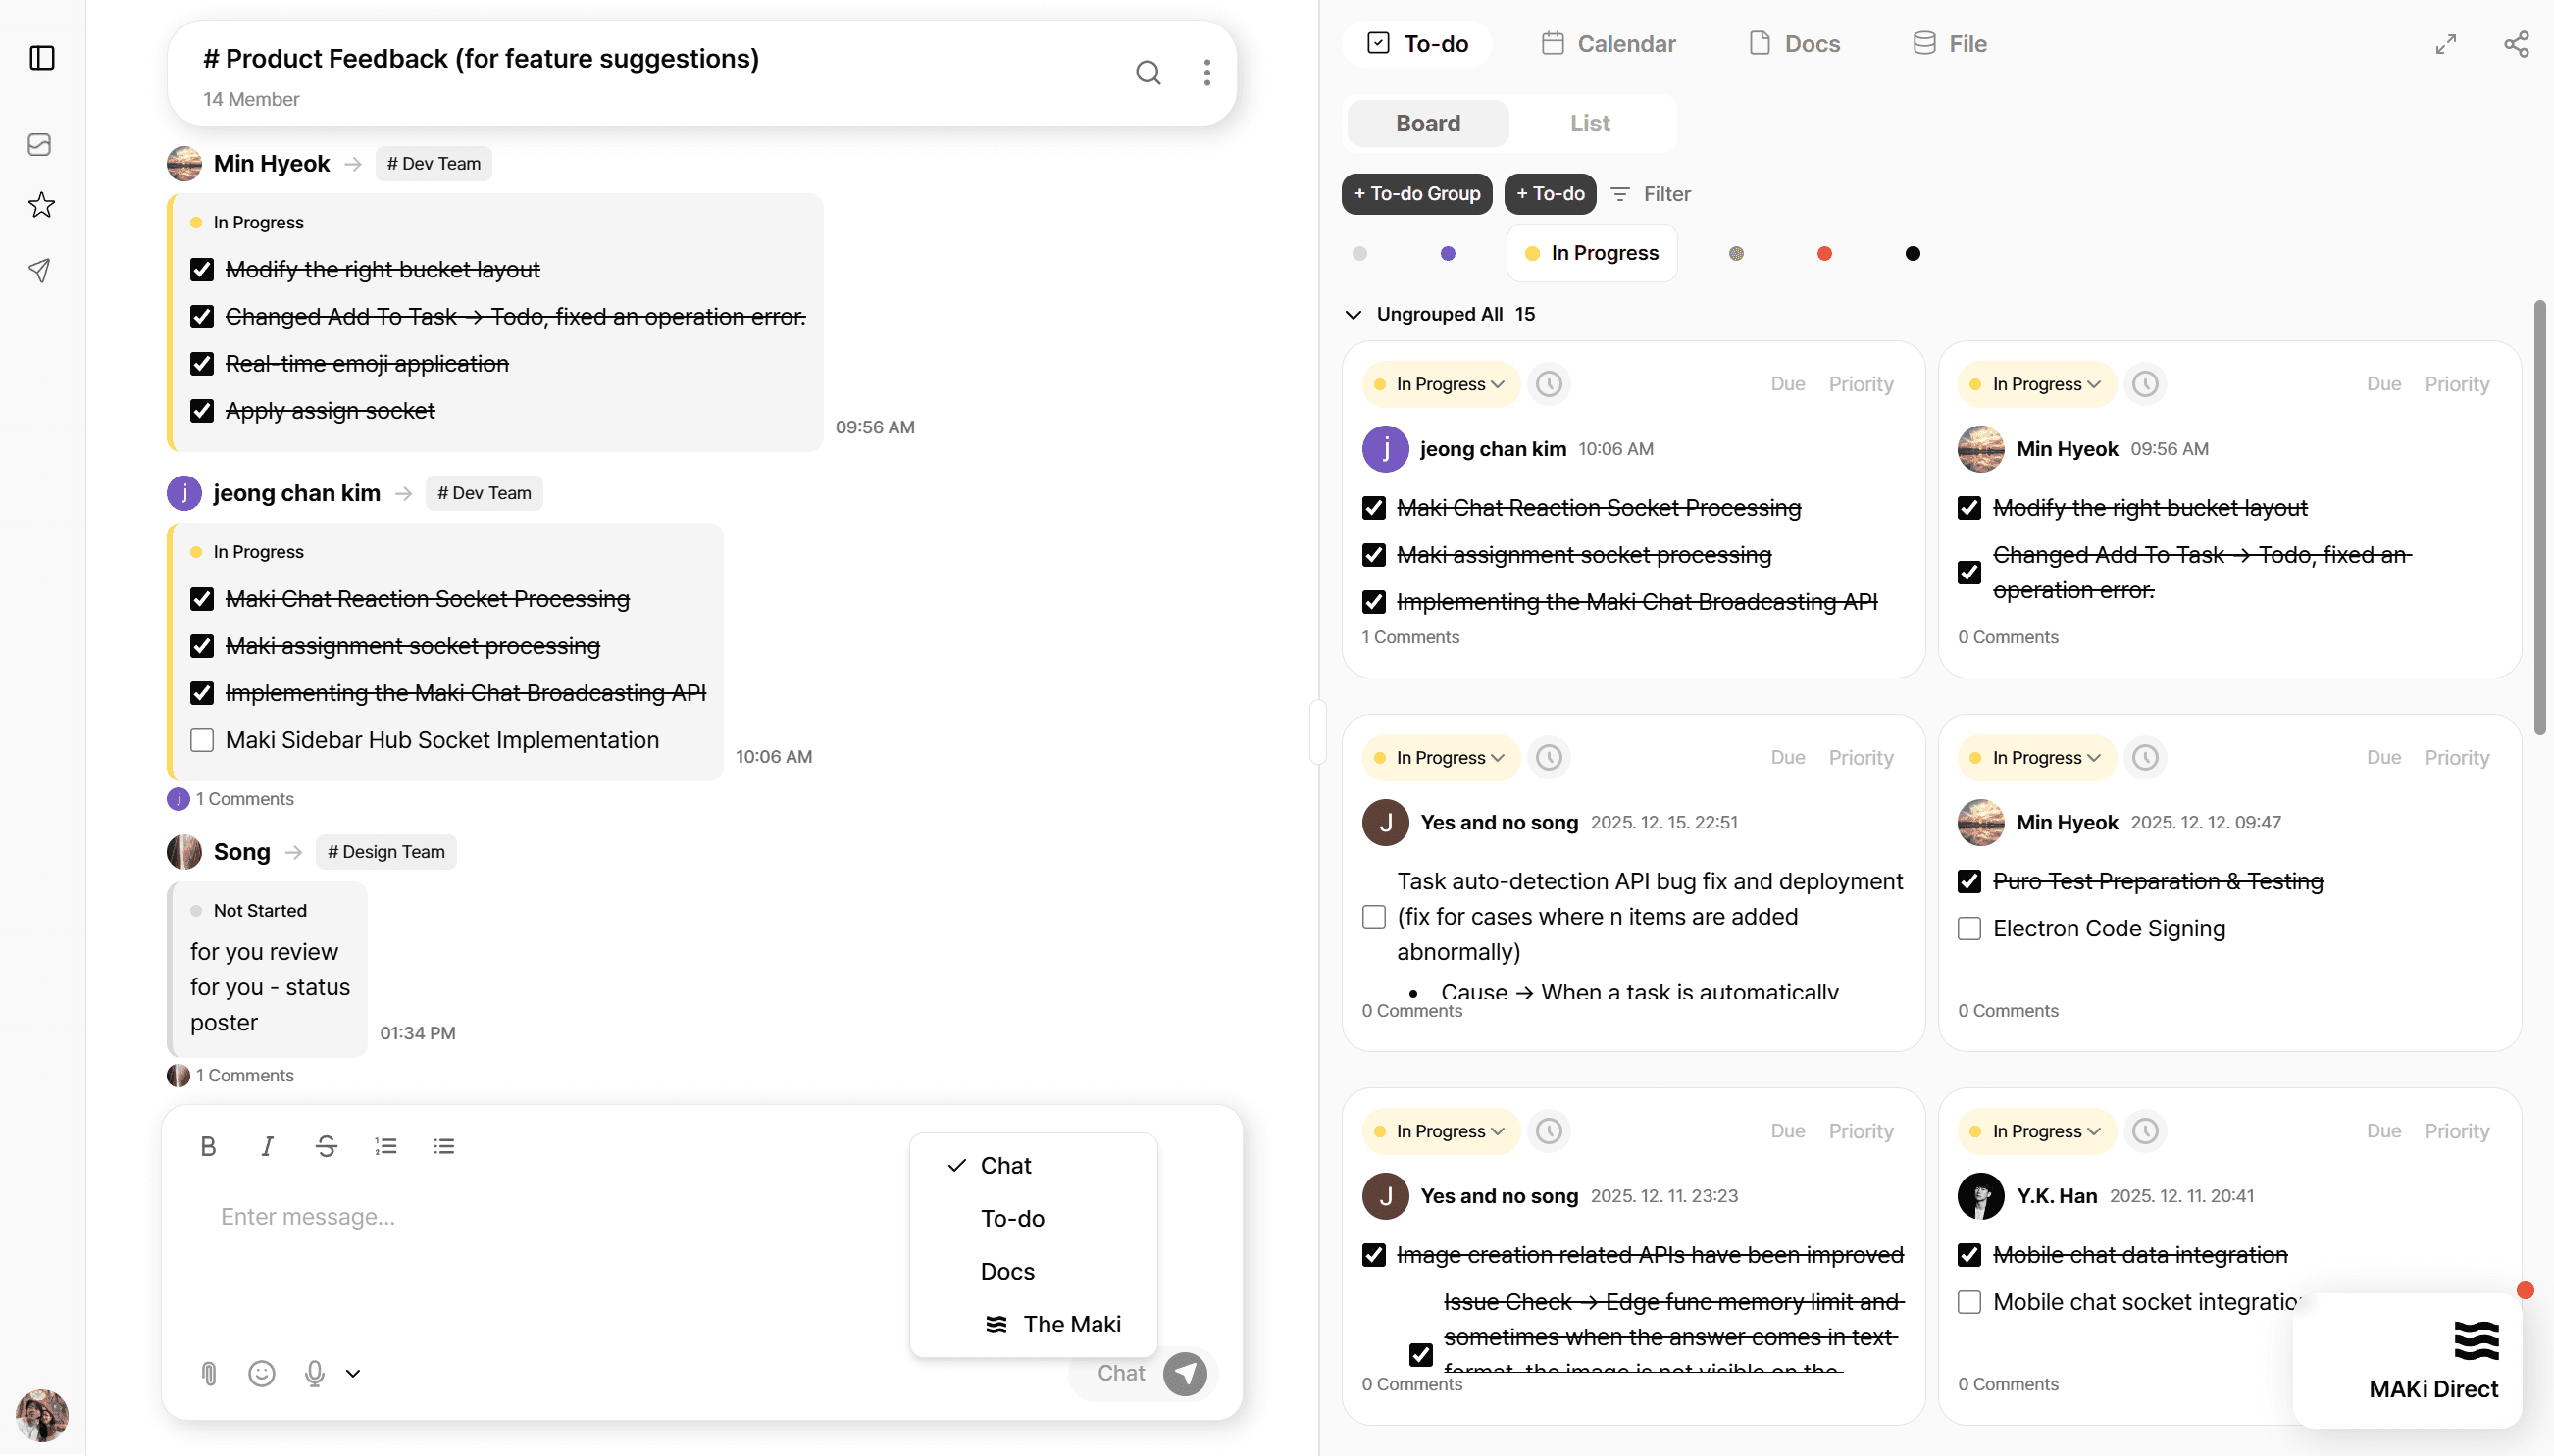The image size is (2554, 1456).
Task: Open In Progress status dropdown on jeong chan kim card
Action: pos(1440,384)
